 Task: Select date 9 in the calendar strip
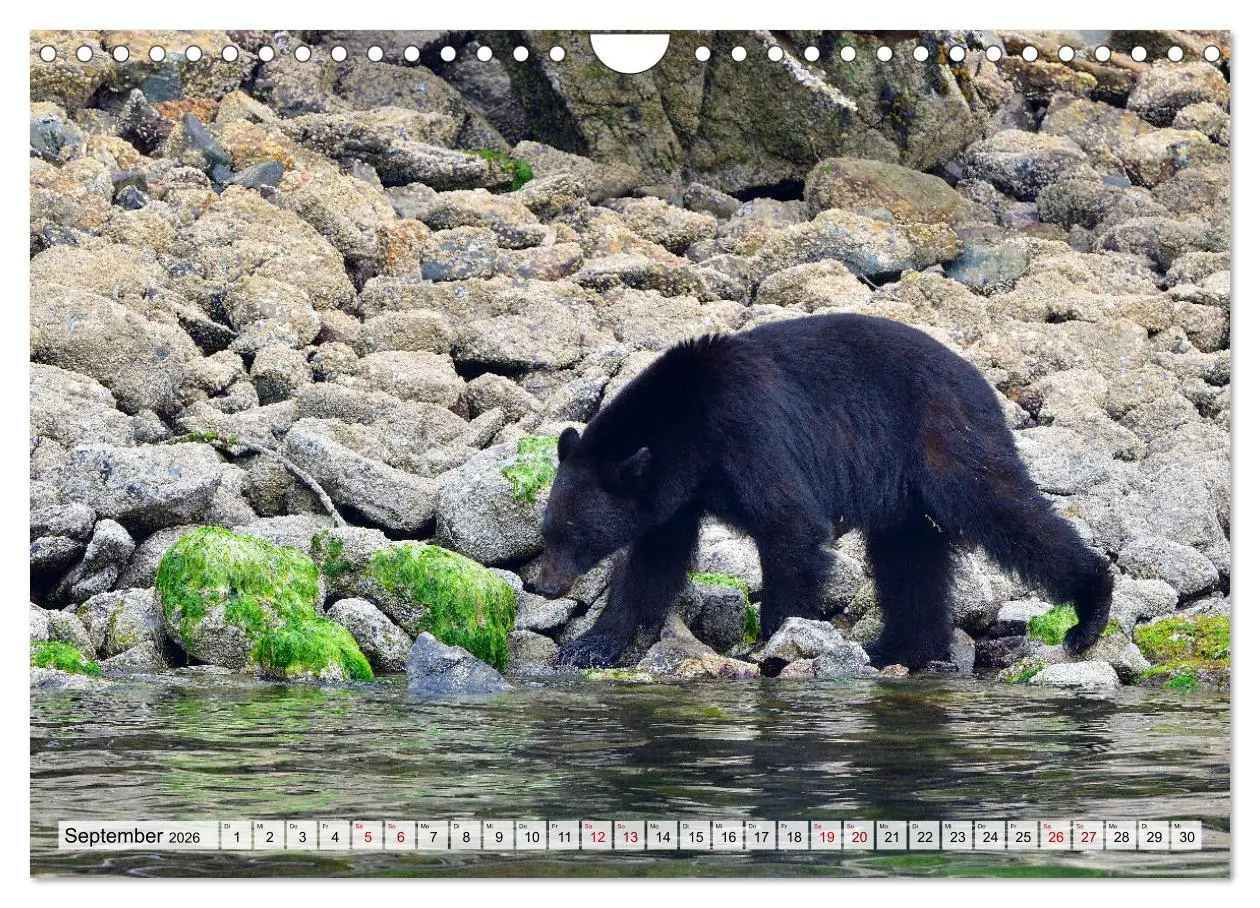(x=498, y=836)
